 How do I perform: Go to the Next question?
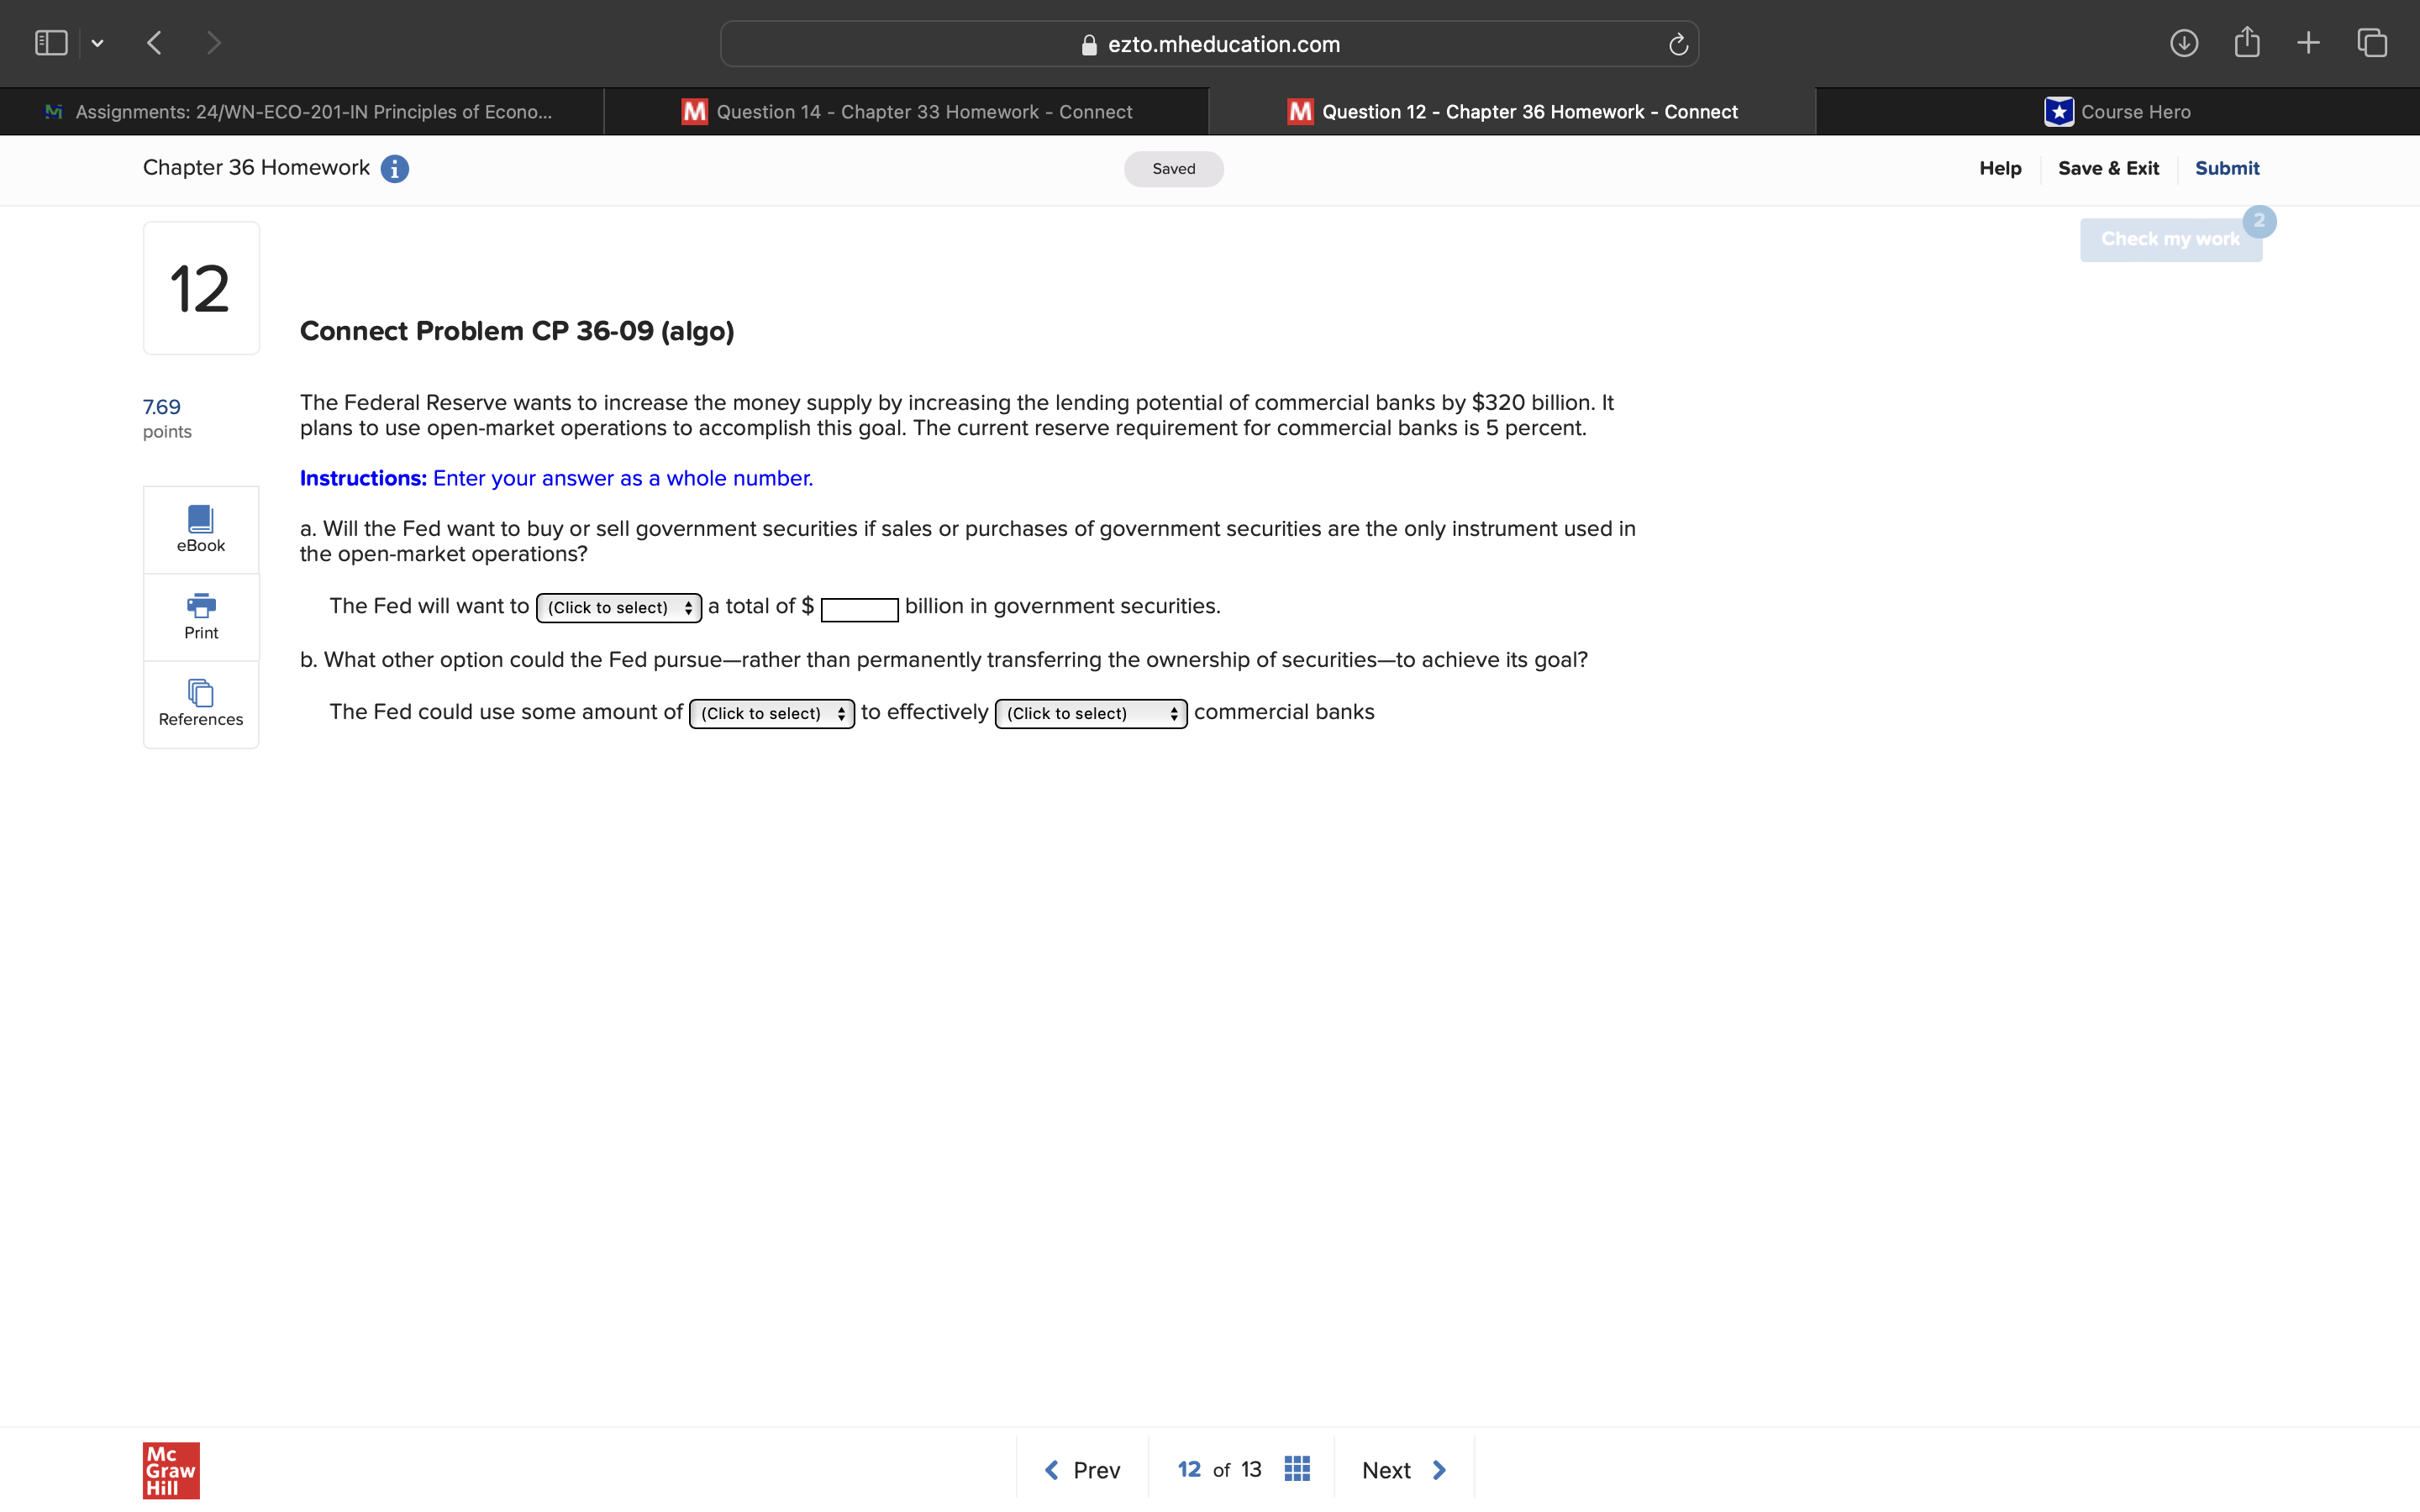tap(1401, 1469)
